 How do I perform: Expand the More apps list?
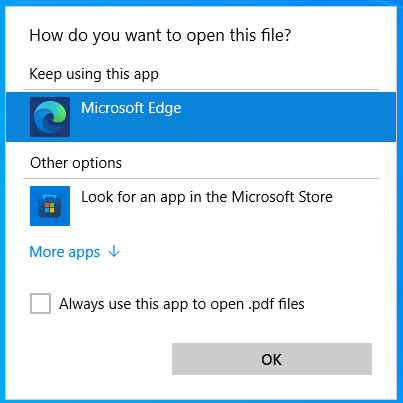click(x=75, y=252)
